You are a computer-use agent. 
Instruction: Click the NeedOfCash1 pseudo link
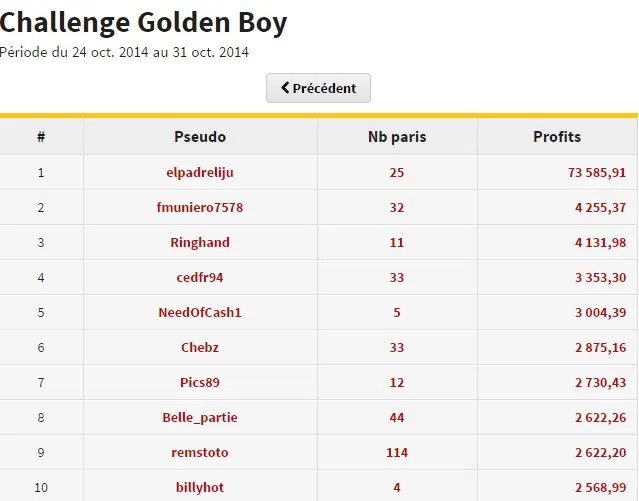200,313
